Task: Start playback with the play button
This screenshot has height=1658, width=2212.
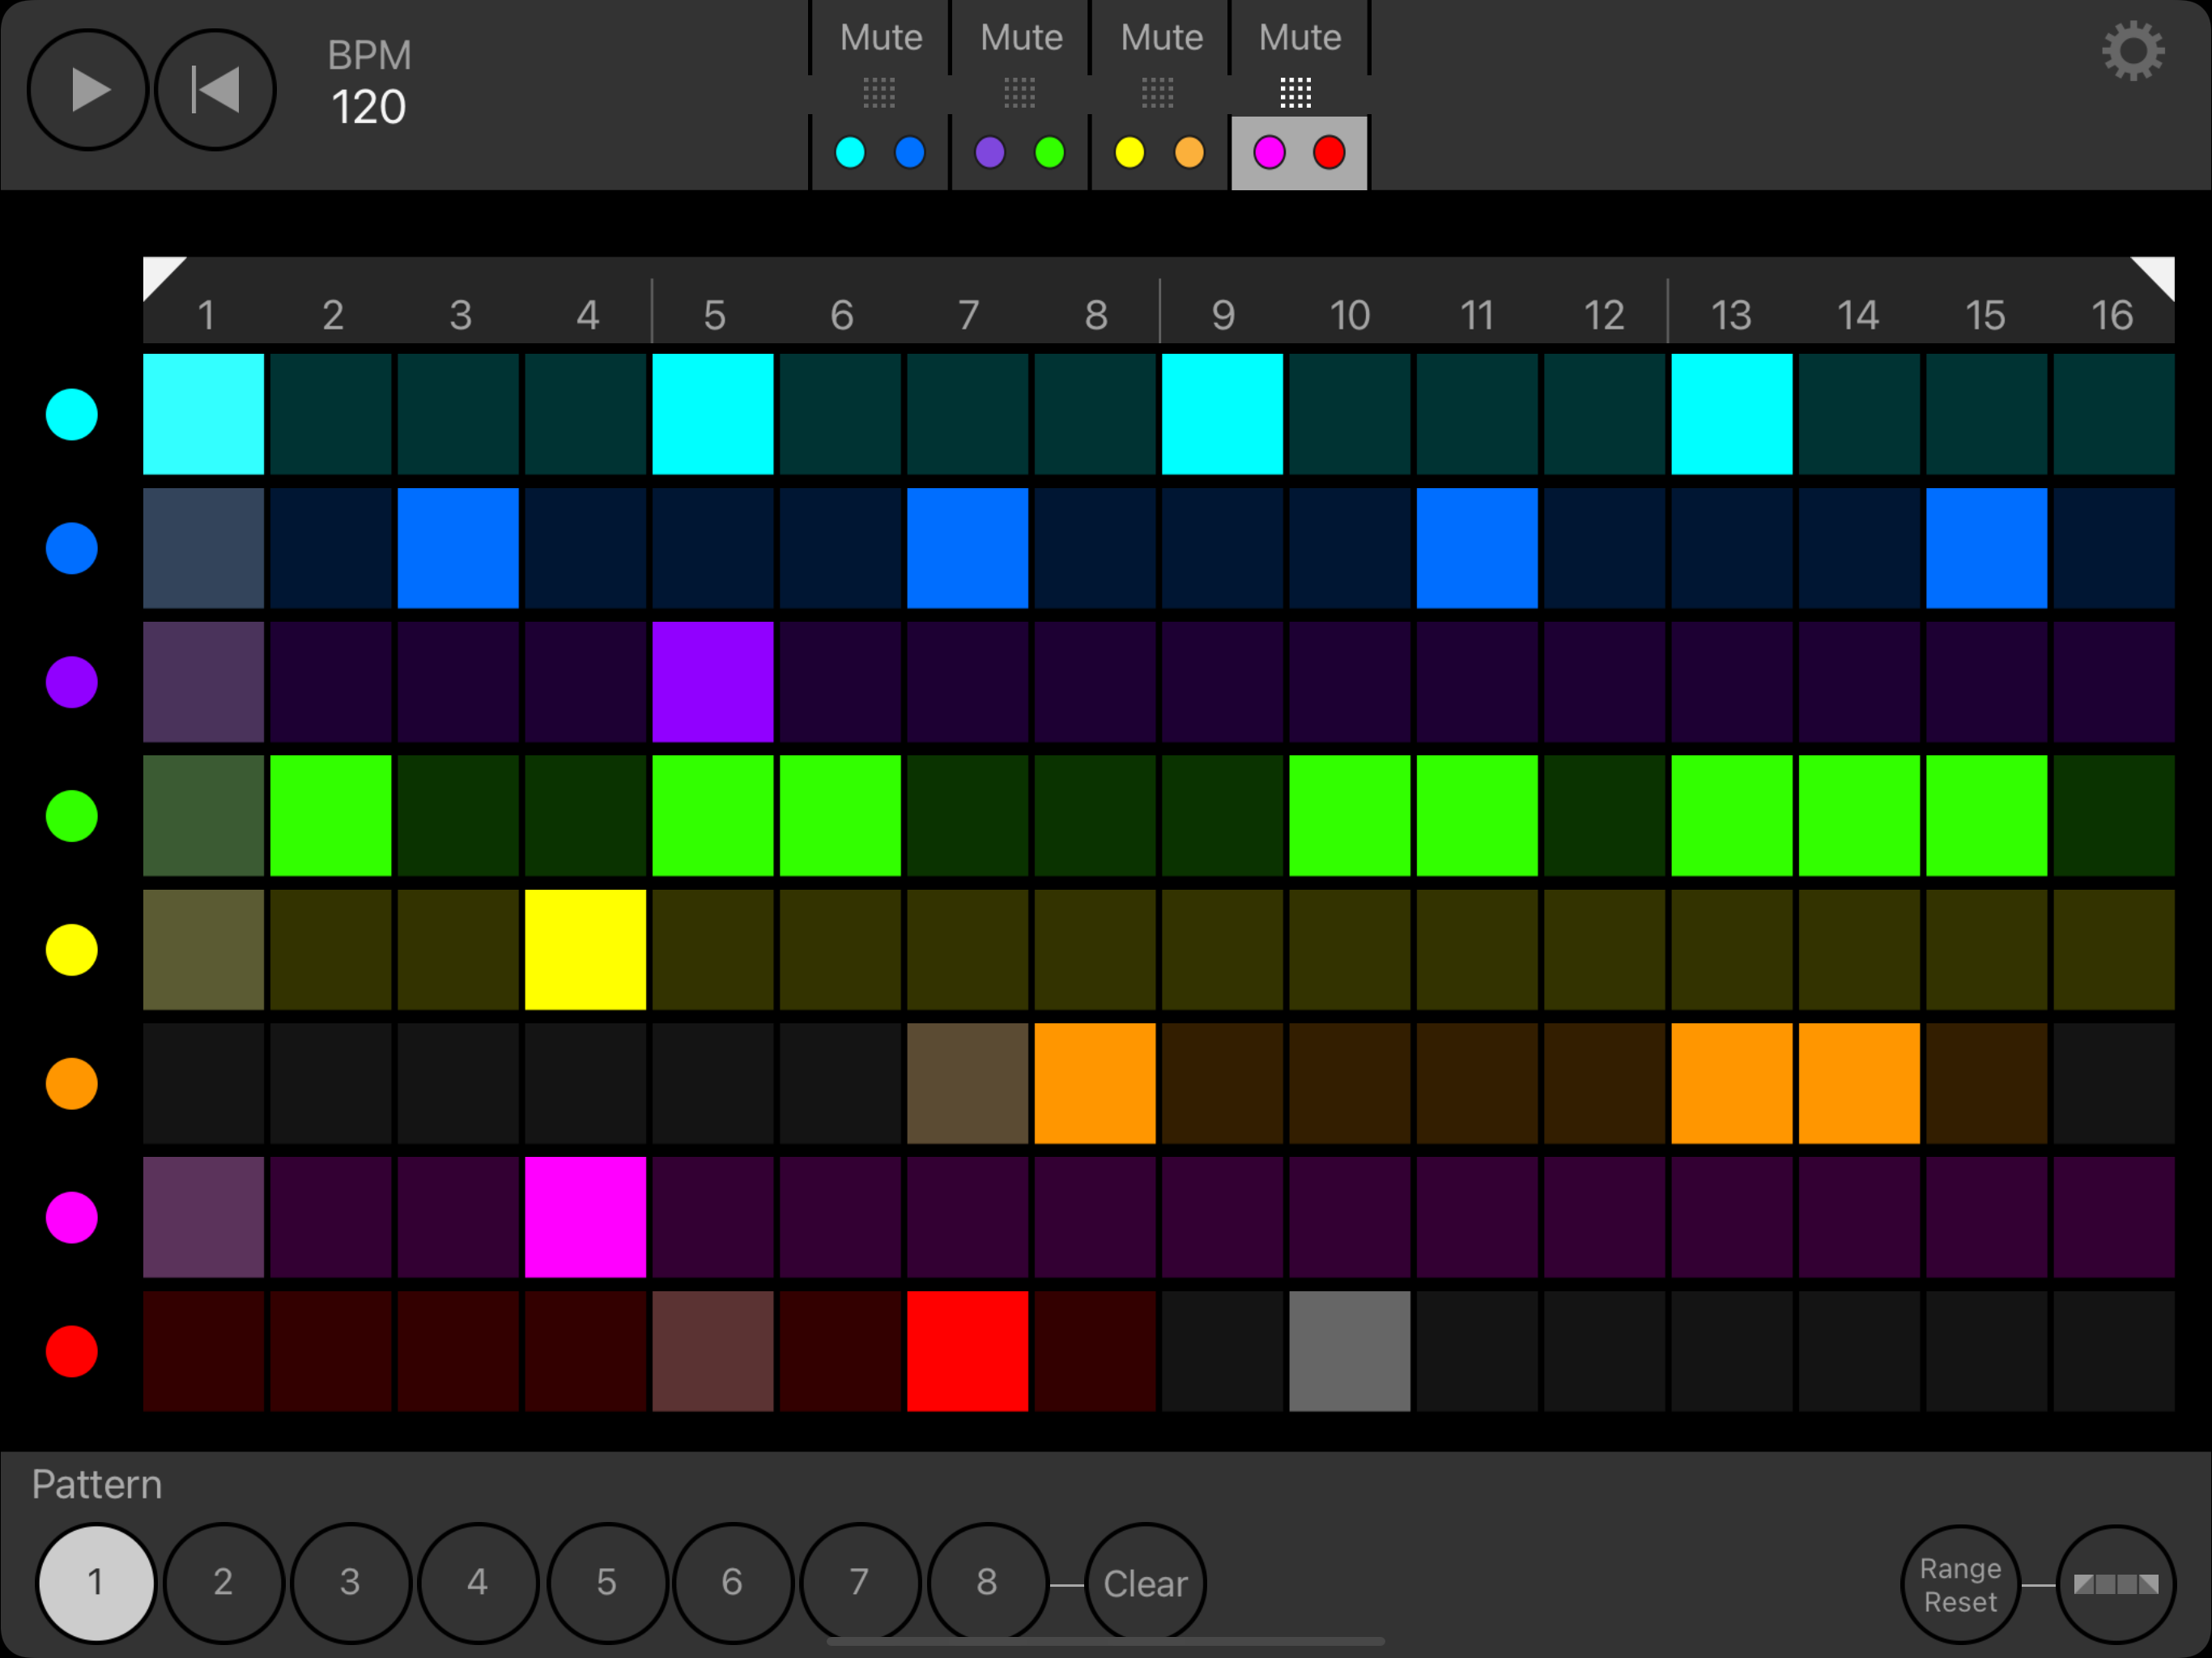Action: tap(88, 90)
